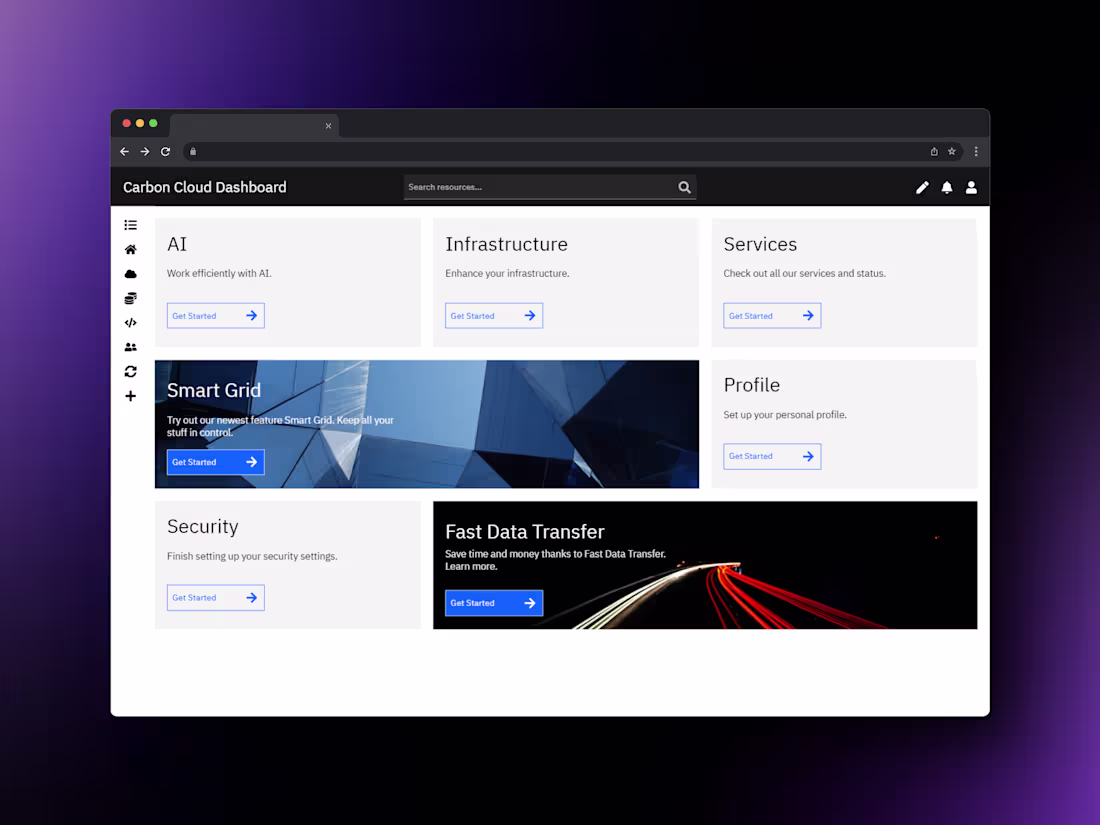This screenshot has width=1100, height=825.
Task: Click Get Started under Fast Data Transfer
Action: (x=493, y=602)
